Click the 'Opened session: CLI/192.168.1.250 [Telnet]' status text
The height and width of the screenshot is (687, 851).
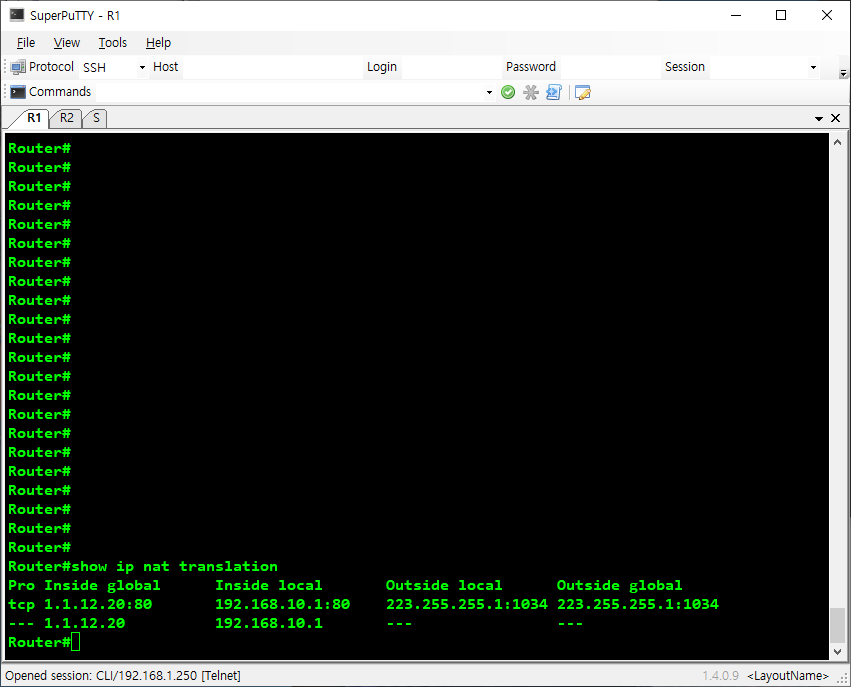click(123, 676)
